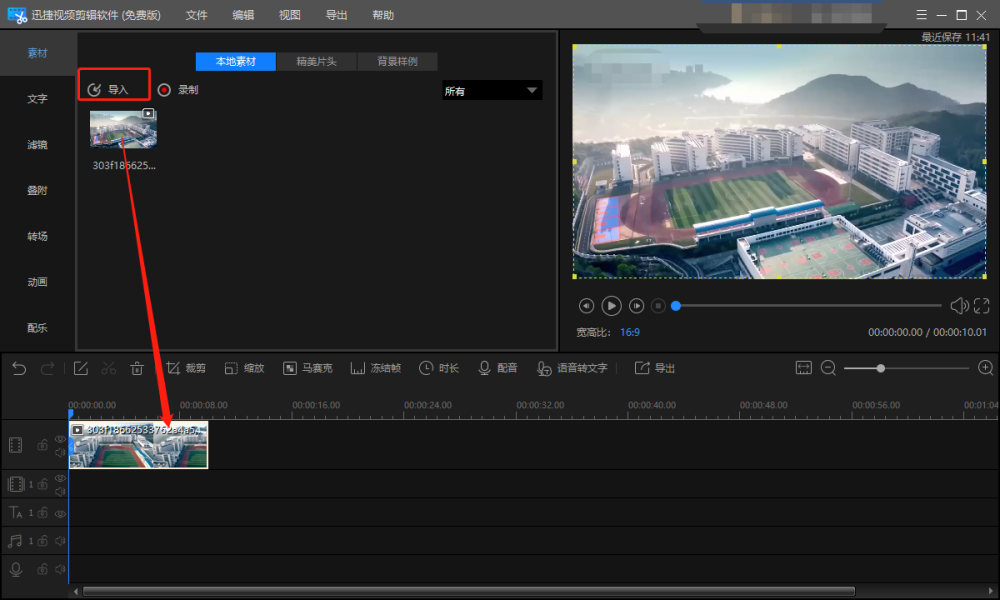Click the 录制 record button
This screenshot has height=600, width=1000.
[179, 90]
